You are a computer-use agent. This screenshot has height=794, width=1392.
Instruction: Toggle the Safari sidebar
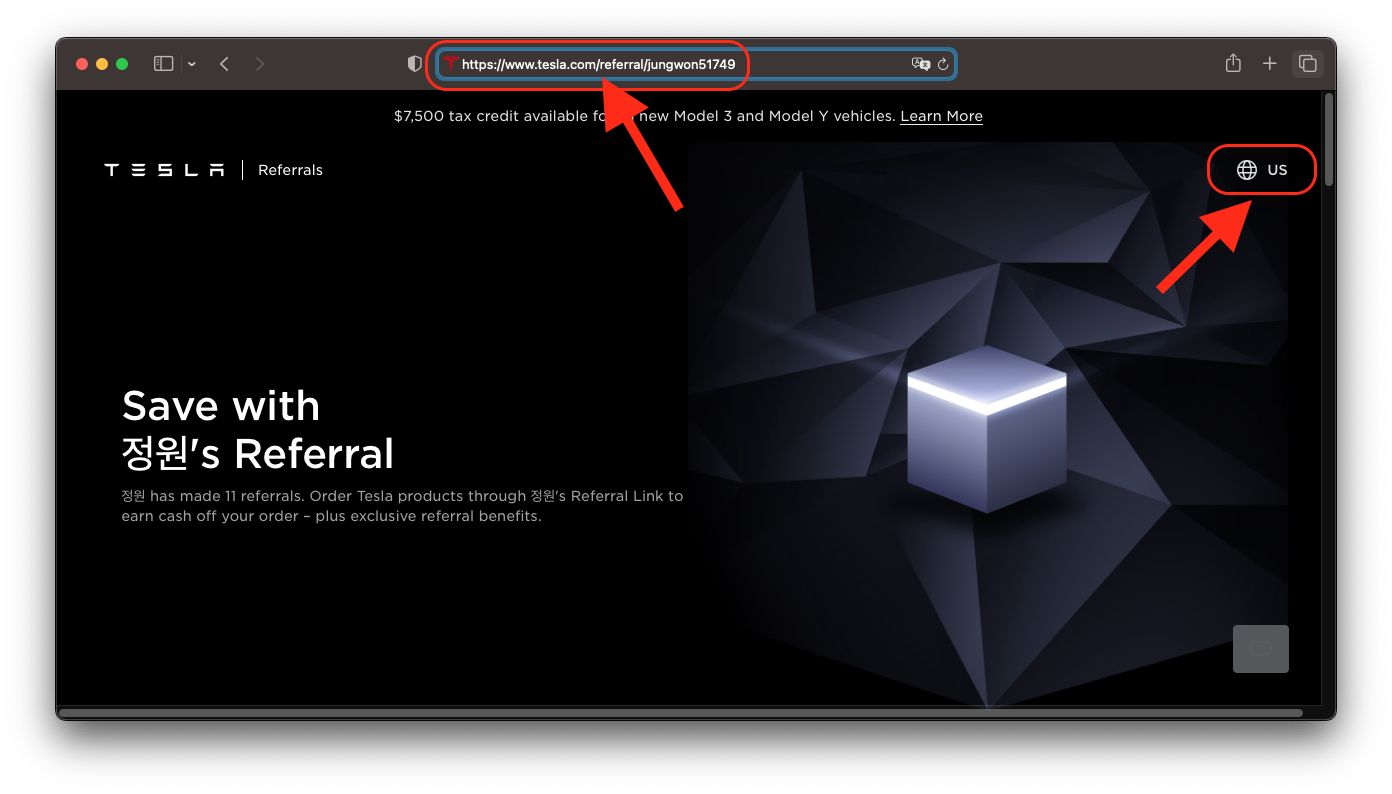tap(164, 64)
